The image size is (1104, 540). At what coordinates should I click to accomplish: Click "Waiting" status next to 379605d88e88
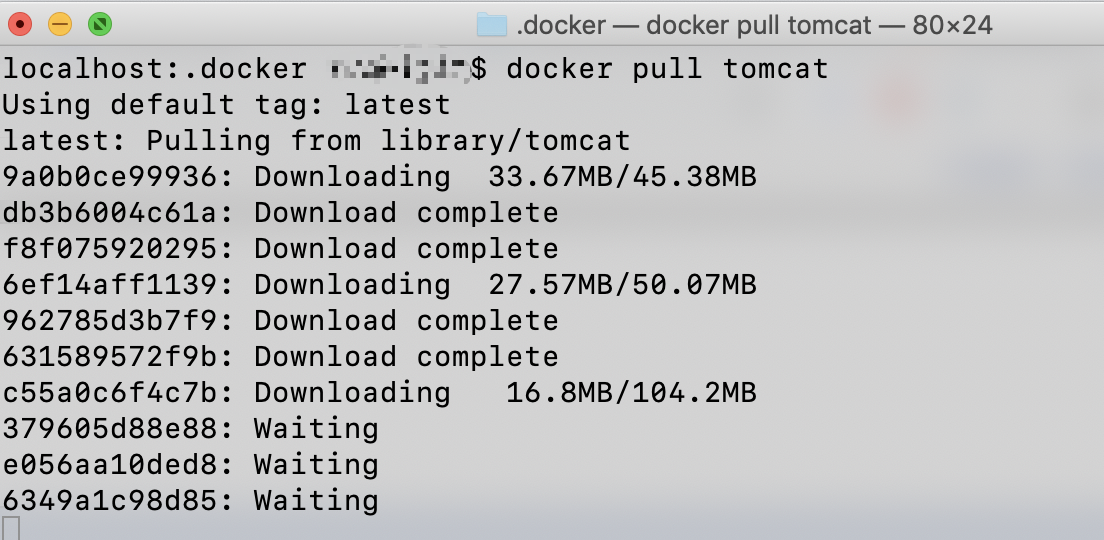[x=316, y=429]
